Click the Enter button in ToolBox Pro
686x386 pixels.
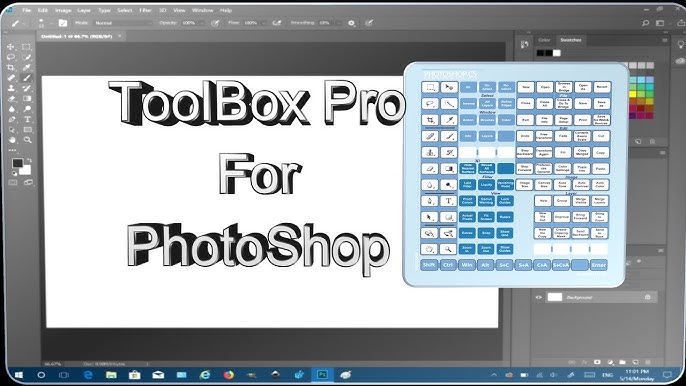click(x=598, y=265)
